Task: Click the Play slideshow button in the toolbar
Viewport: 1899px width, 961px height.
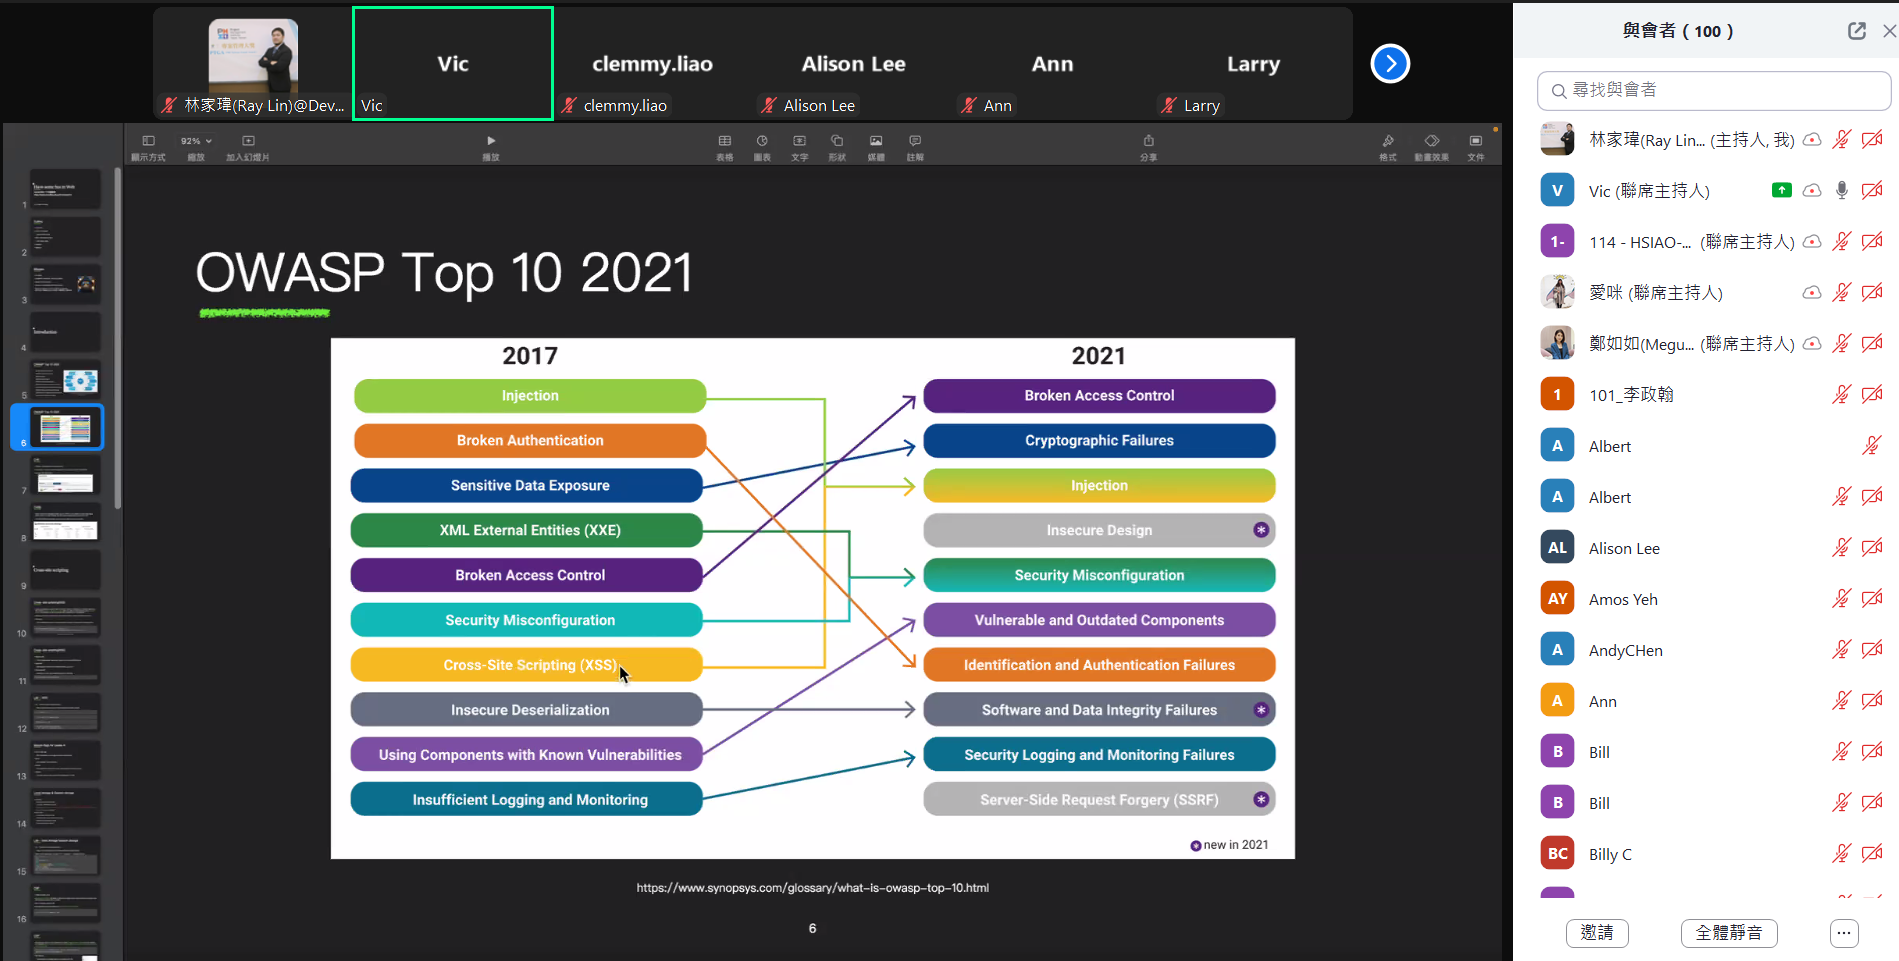Action: [490, 142]
